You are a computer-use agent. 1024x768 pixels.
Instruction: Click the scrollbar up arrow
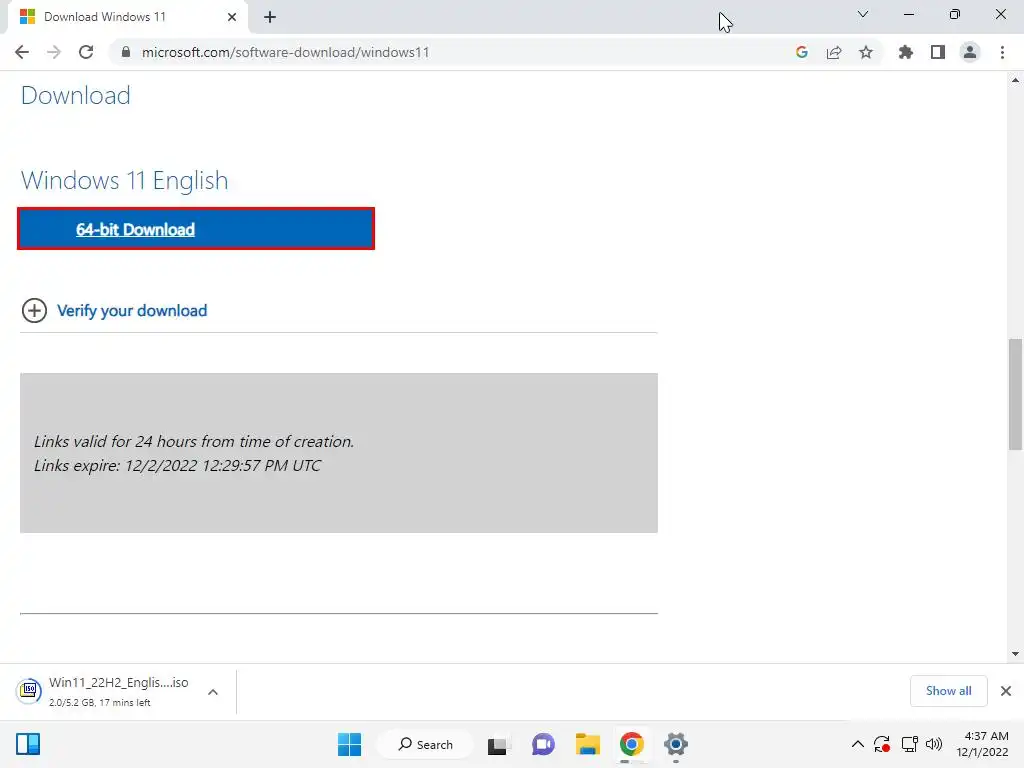[1015, 80]
